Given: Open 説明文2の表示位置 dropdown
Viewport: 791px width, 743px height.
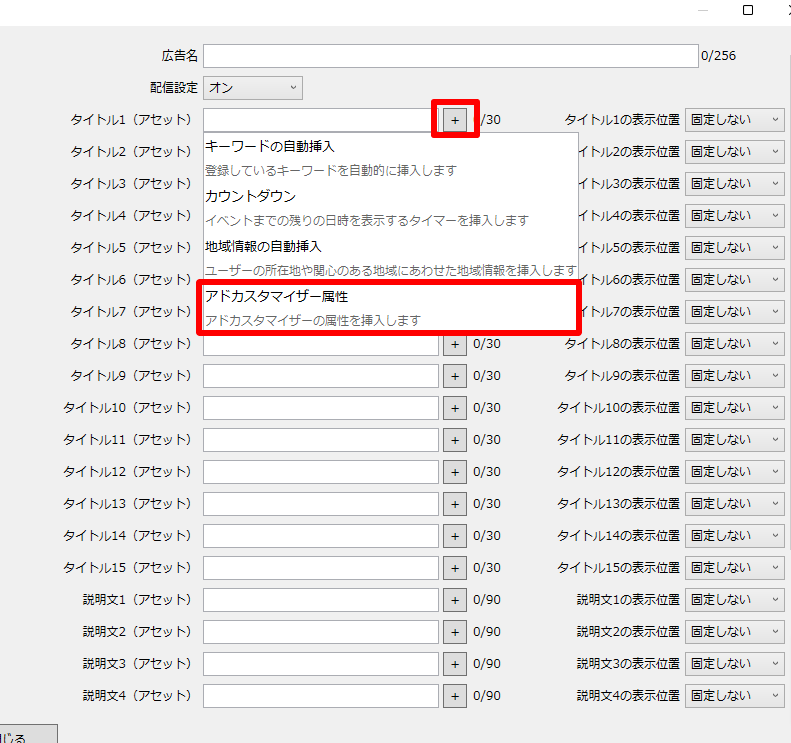Looking at the screenshot, I should [x=734, y=632].
